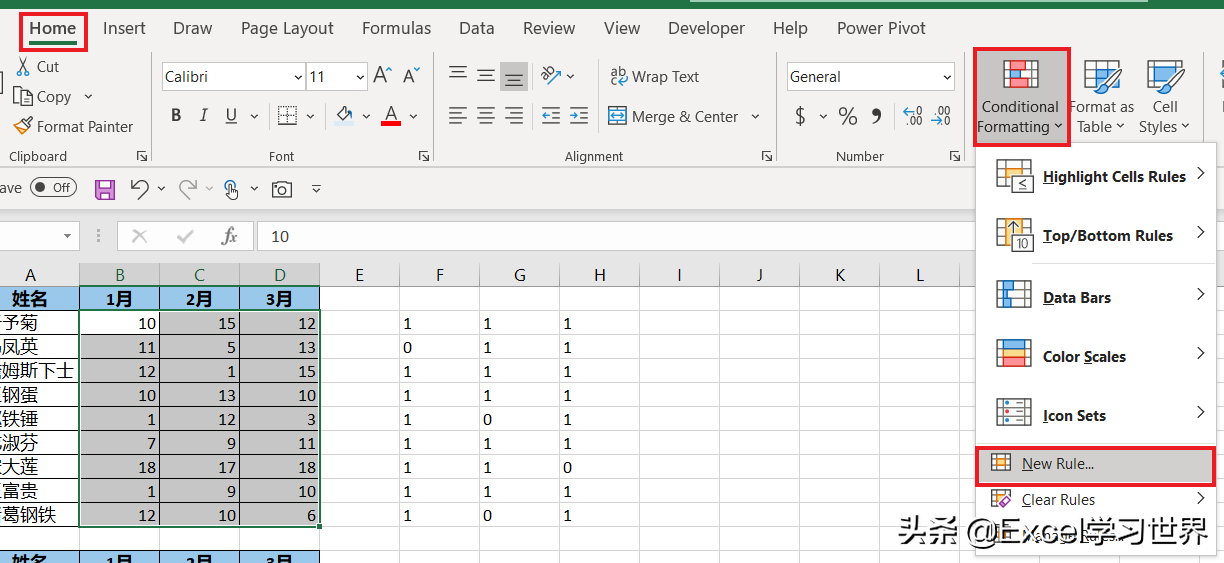
Task: Click the Touch/Mouse mode icon
Action: pos(231,188)
